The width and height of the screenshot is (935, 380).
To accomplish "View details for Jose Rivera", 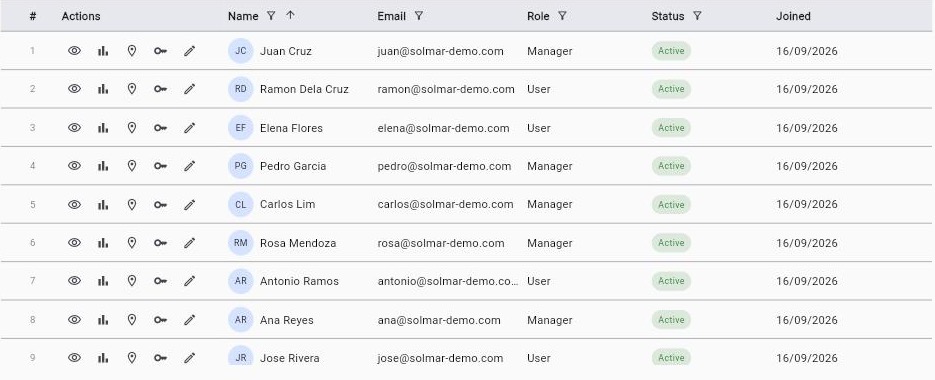I will [74, 358].
